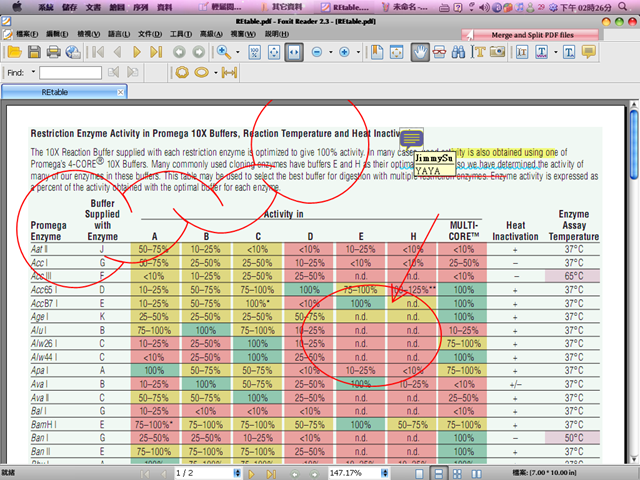This screenshot has width=640, height=480.
Task: Click the Find Previous icon
Action: point(113,73)
